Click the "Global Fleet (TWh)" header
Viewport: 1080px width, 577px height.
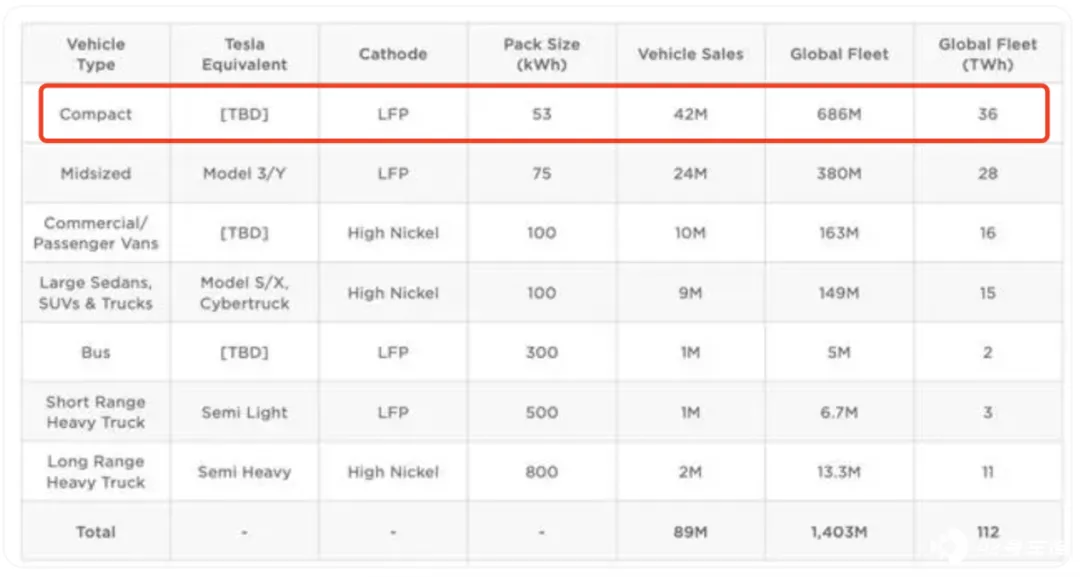tap(988, 54)
